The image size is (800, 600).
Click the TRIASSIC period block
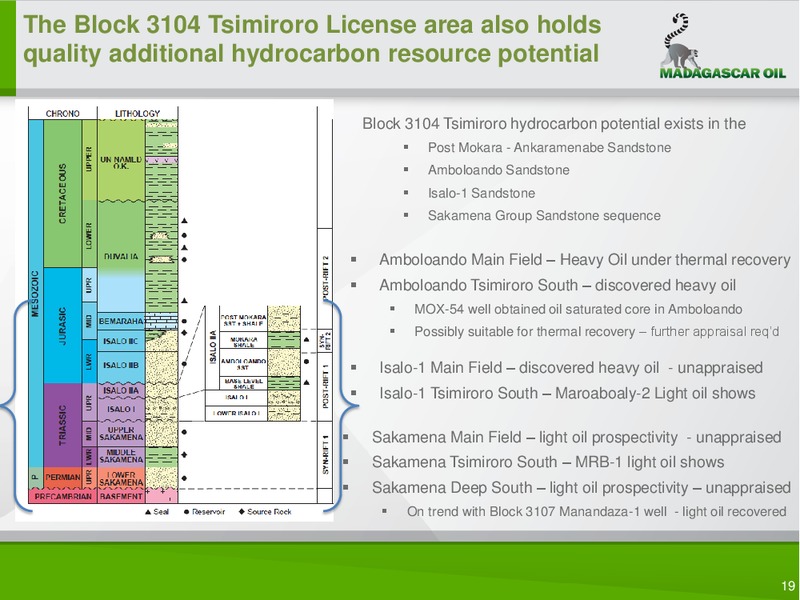coord(62,425)
